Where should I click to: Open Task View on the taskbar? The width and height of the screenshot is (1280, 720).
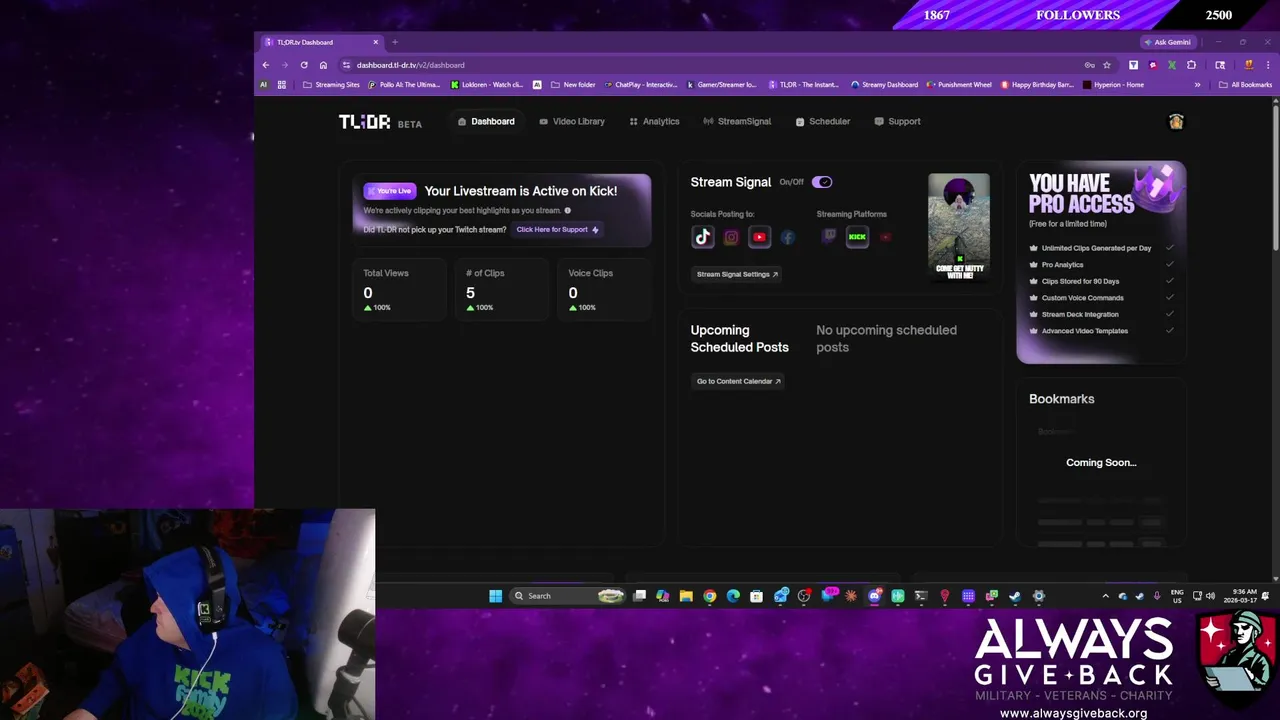[x=639, y=596]
